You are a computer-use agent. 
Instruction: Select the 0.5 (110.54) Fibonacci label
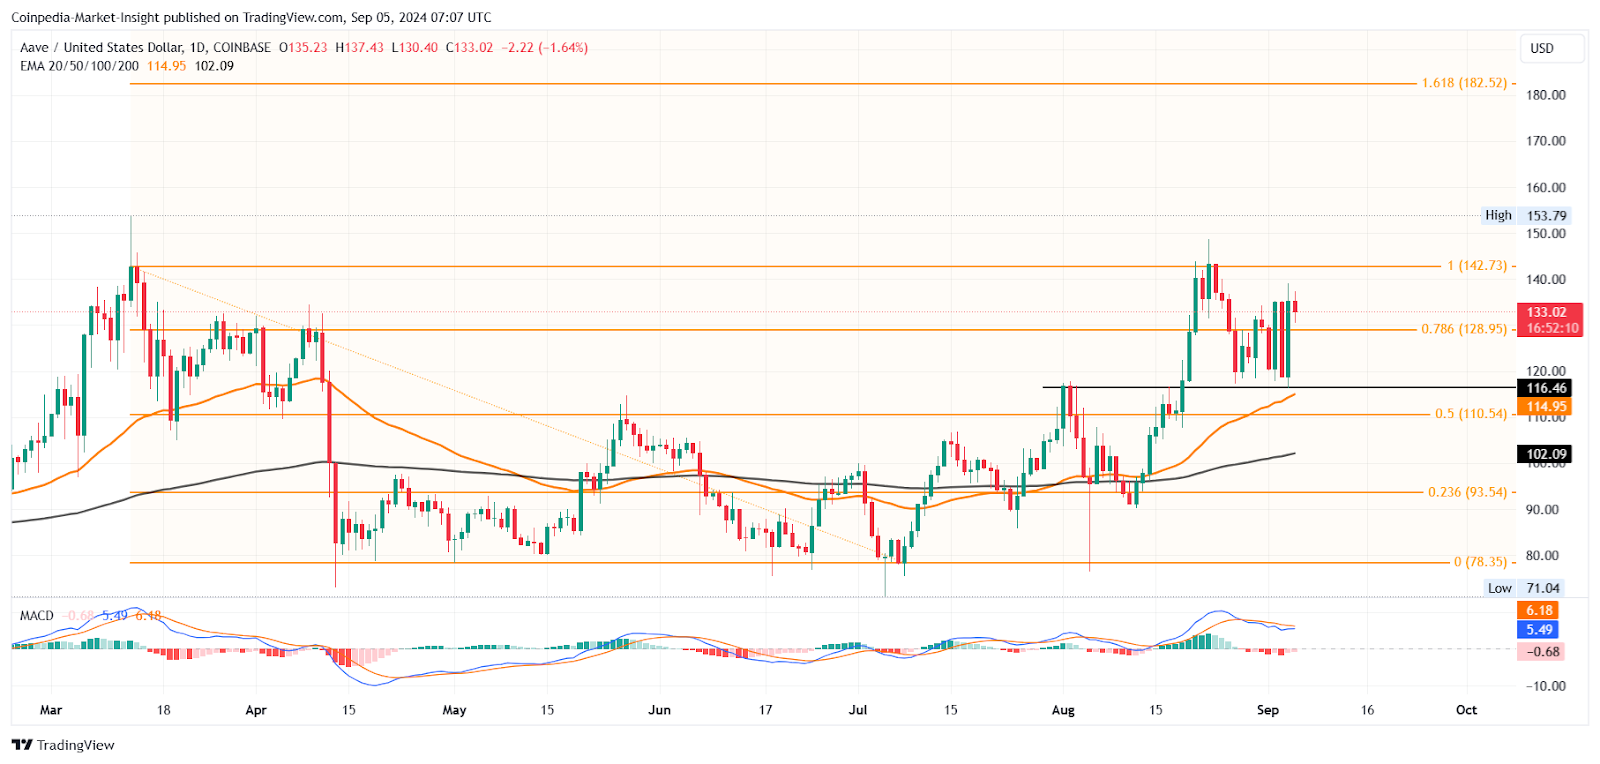click(1471, 413)
